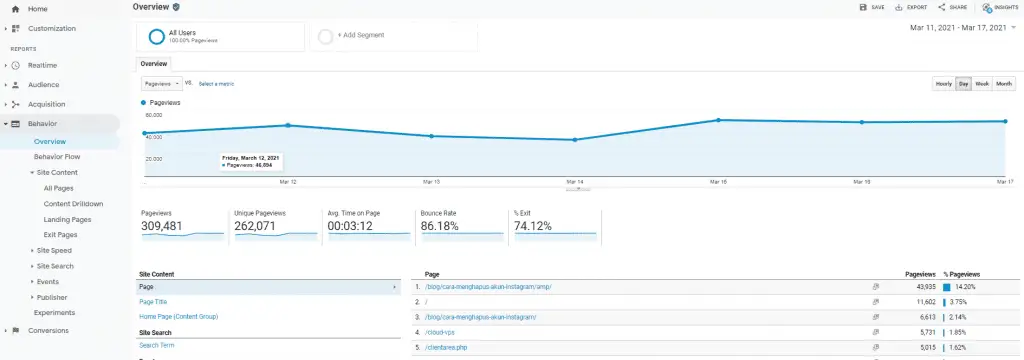Open page link icon for the / row
Image resolution: width=1024 pixels, height=360 pixels.
click(876, 302)
